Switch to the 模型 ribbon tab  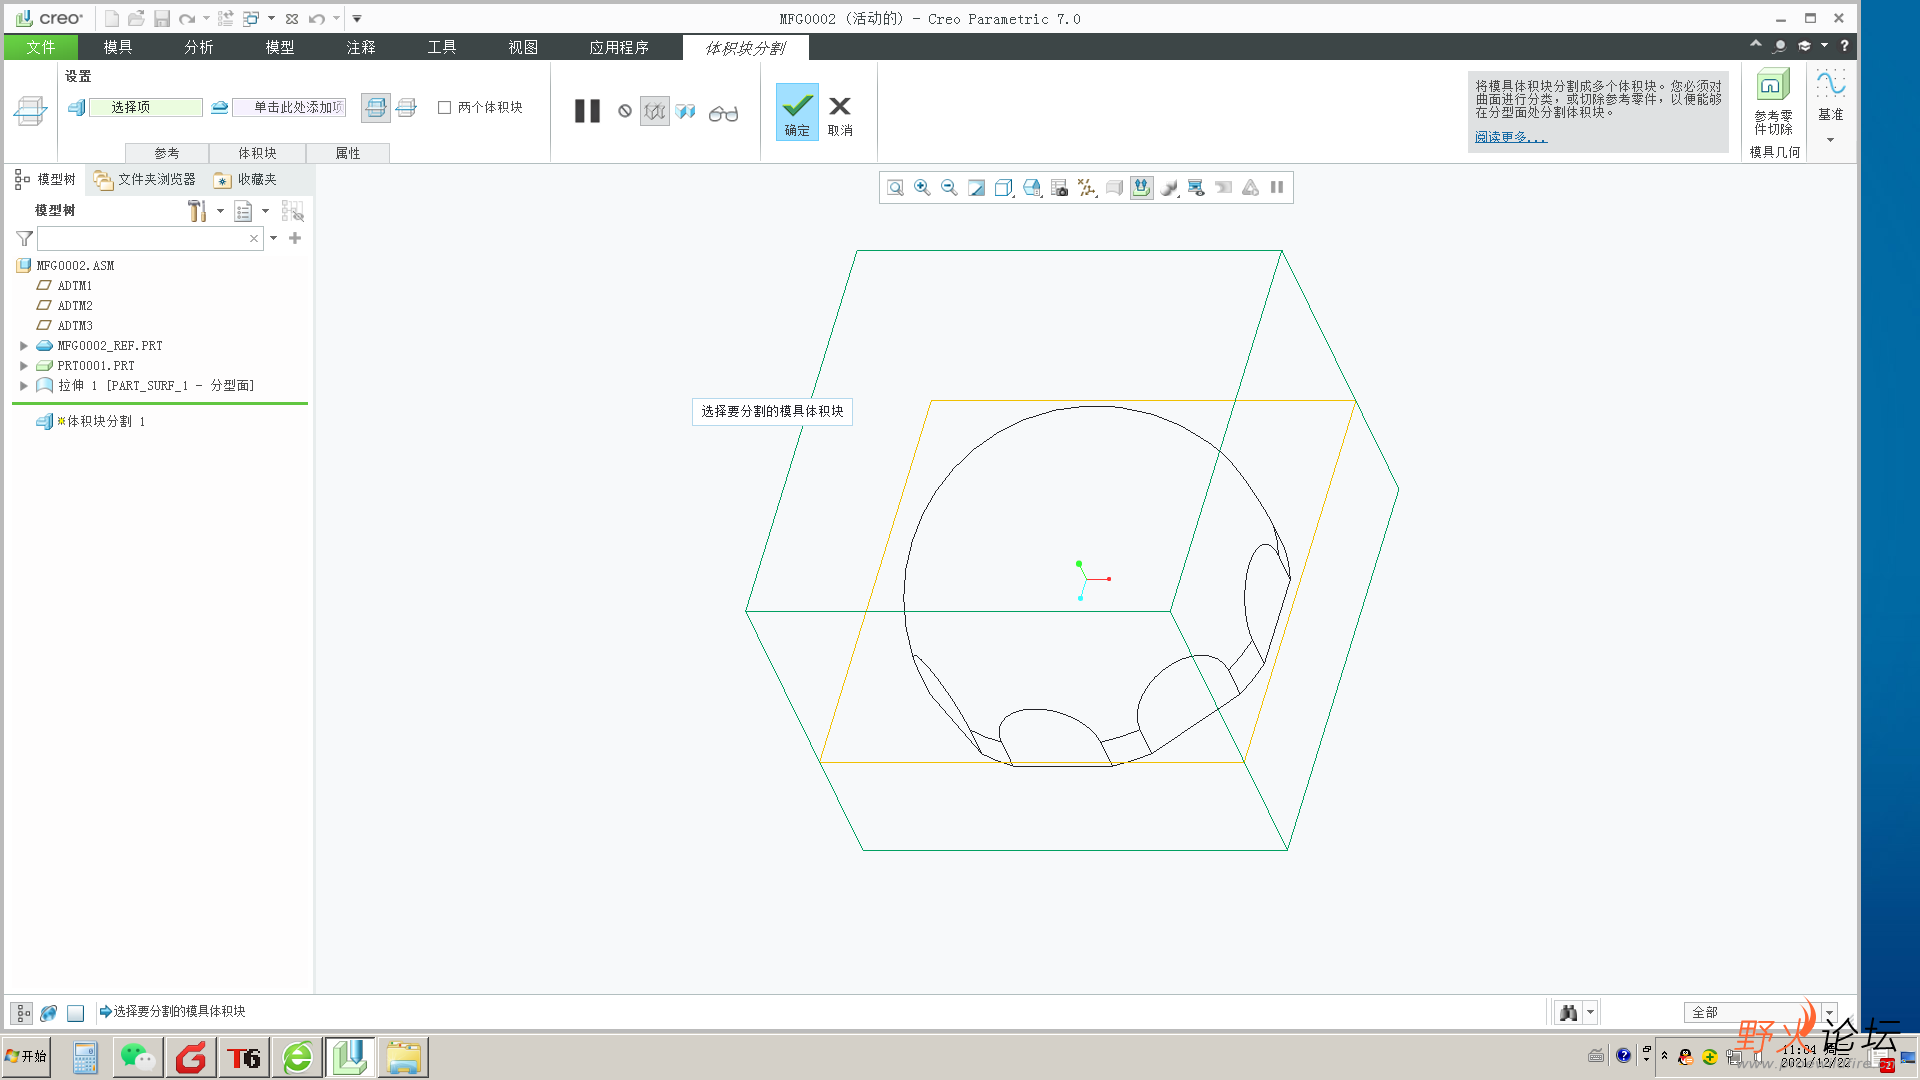[280, 47]
